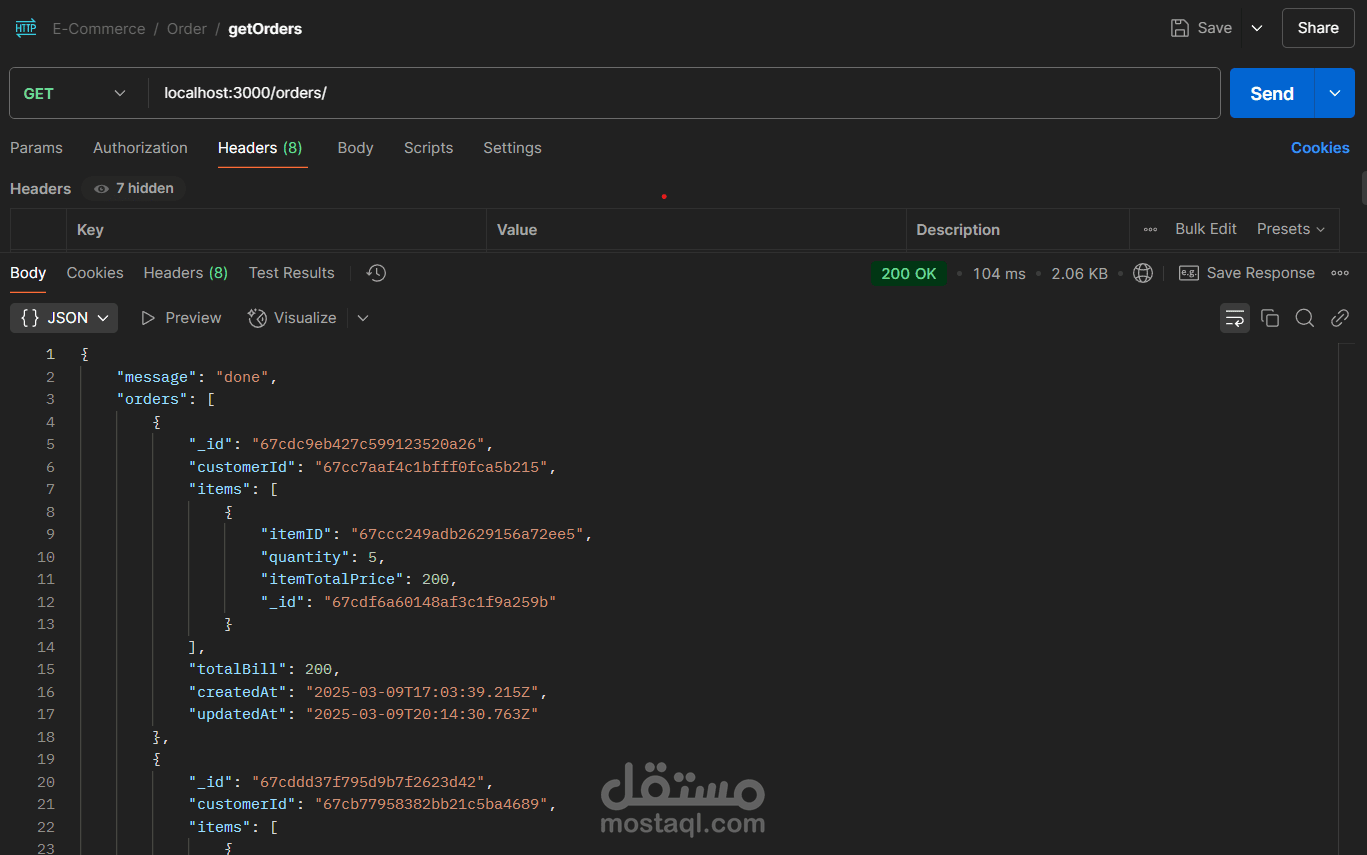Save the response as an example
Viewport: 1367px width, 855px height.
(1247, 272)
